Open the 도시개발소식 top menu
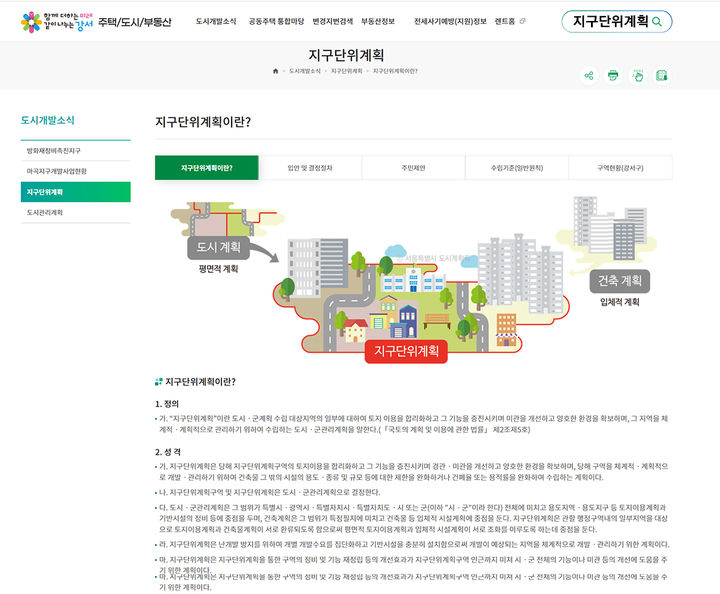The width and height of the screenshot is (720, 594). click(216, 21)
